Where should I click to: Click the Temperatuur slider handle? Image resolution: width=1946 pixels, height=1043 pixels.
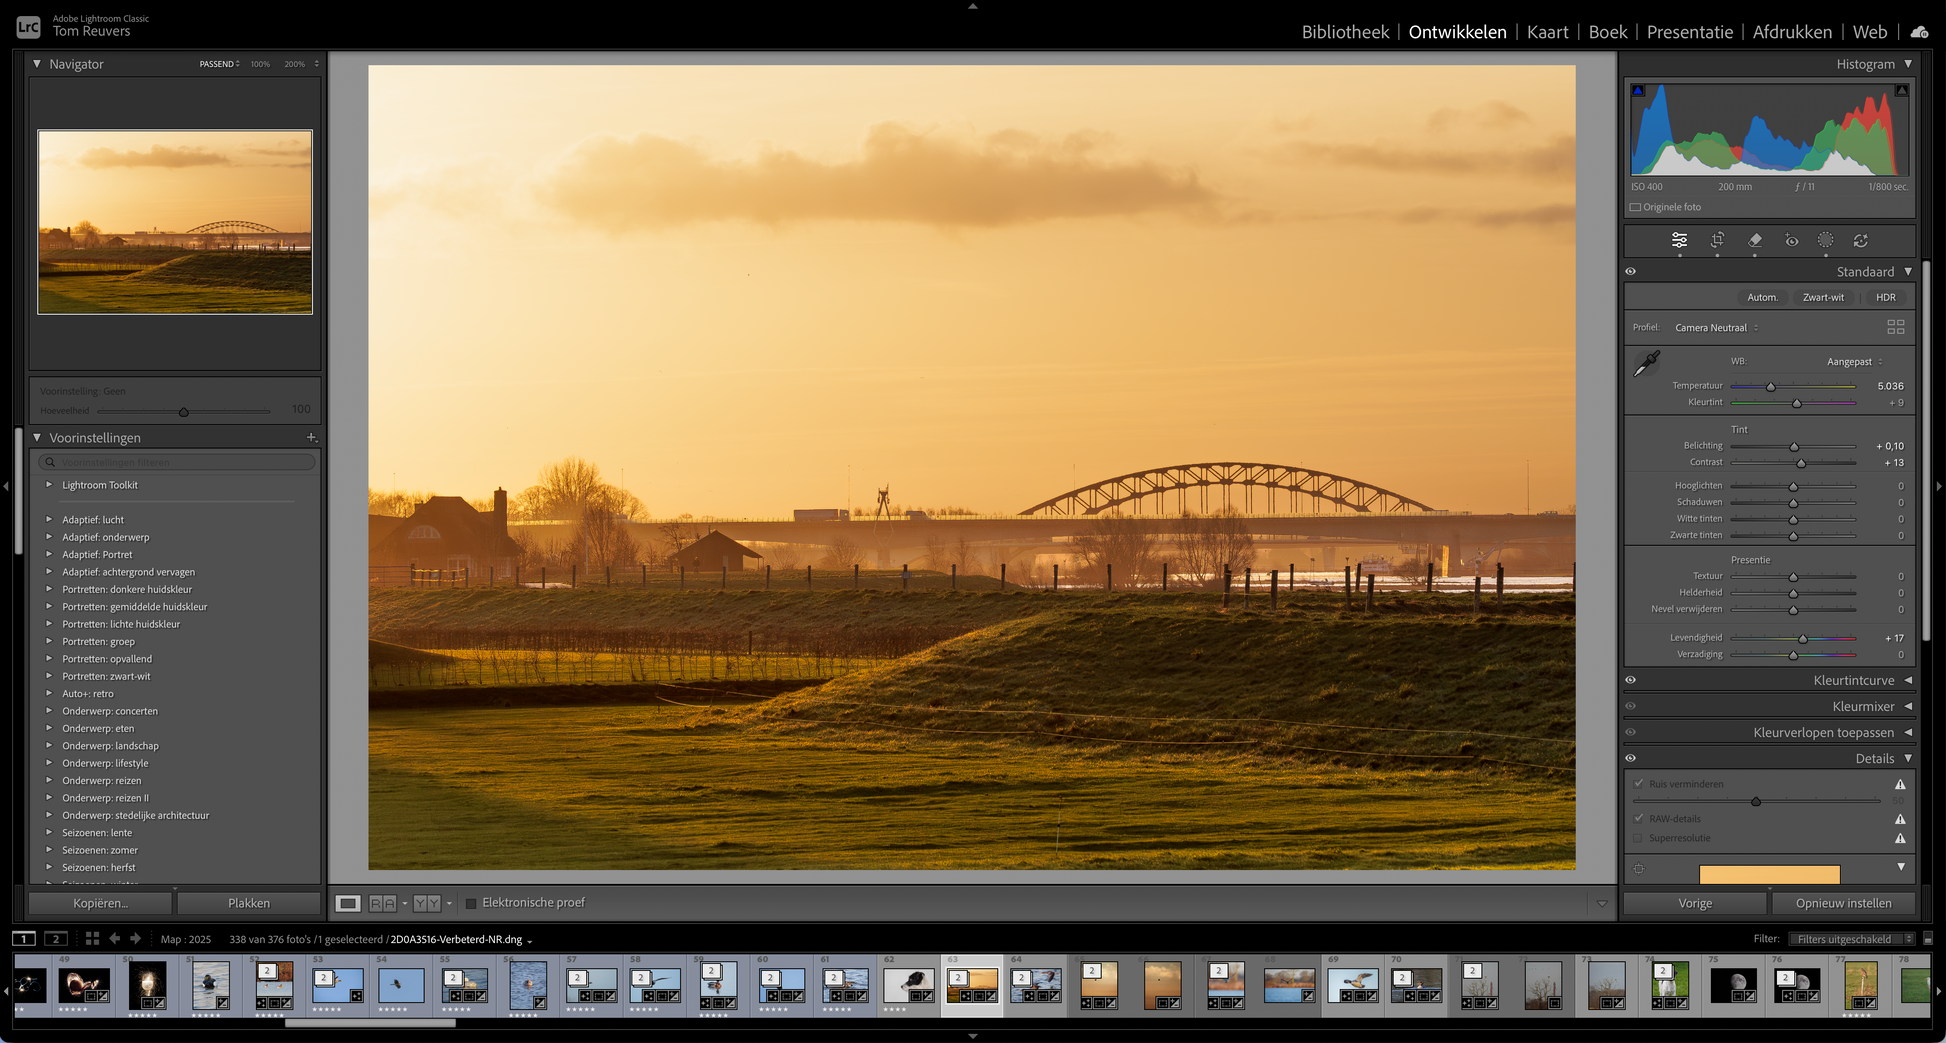click(1770, 387)
